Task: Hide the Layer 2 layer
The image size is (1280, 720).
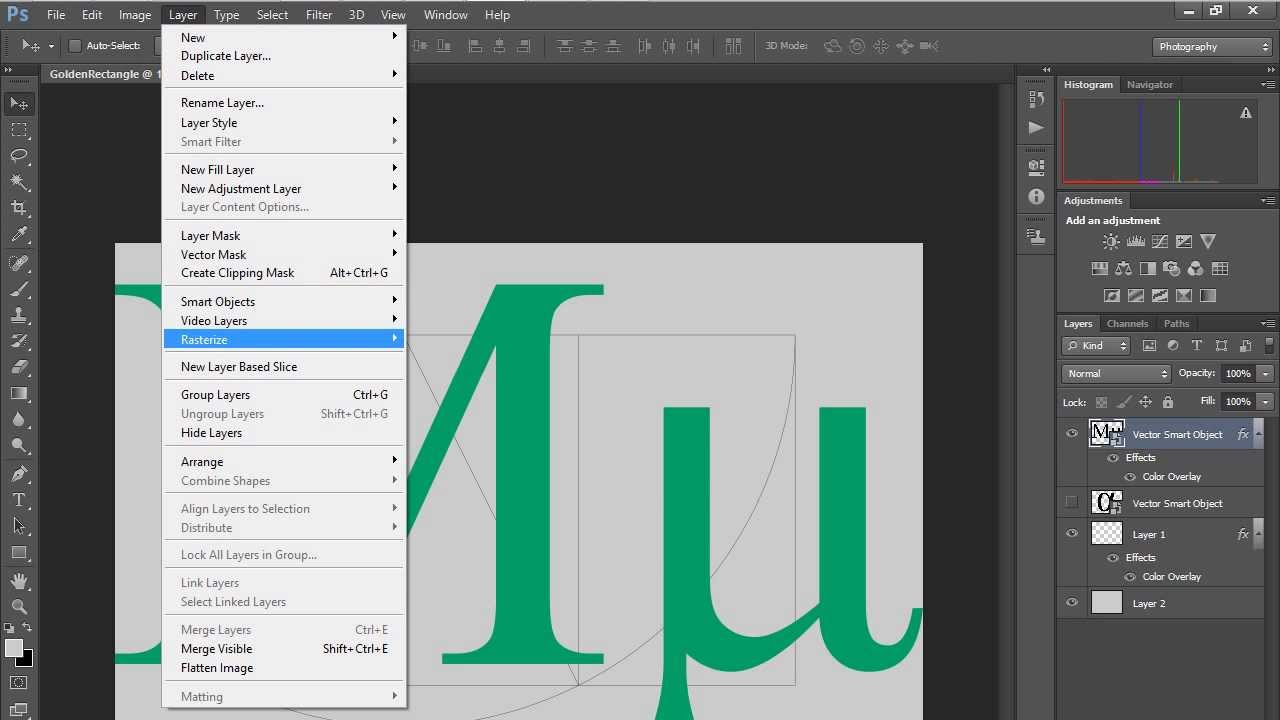Action: click(x=1072, y=603)
